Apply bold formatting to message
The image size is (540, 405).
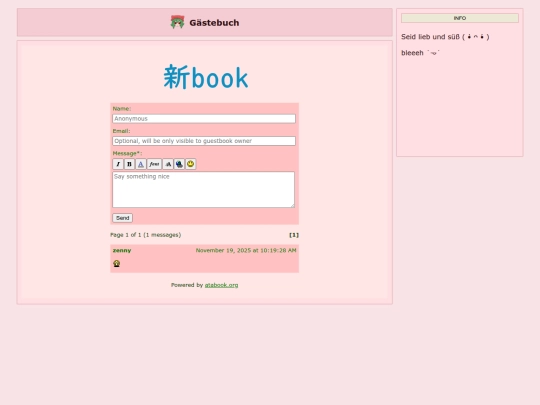click(129, 164)
